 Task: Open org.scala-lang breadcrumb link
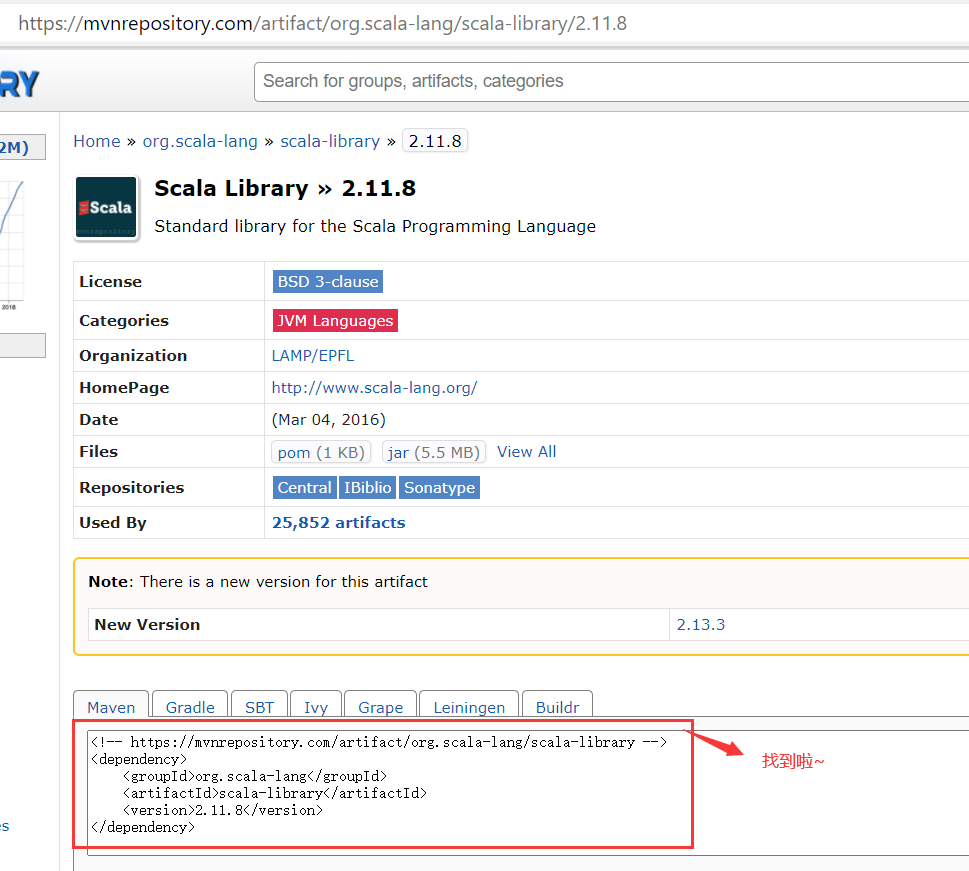(x=200, y=142)
